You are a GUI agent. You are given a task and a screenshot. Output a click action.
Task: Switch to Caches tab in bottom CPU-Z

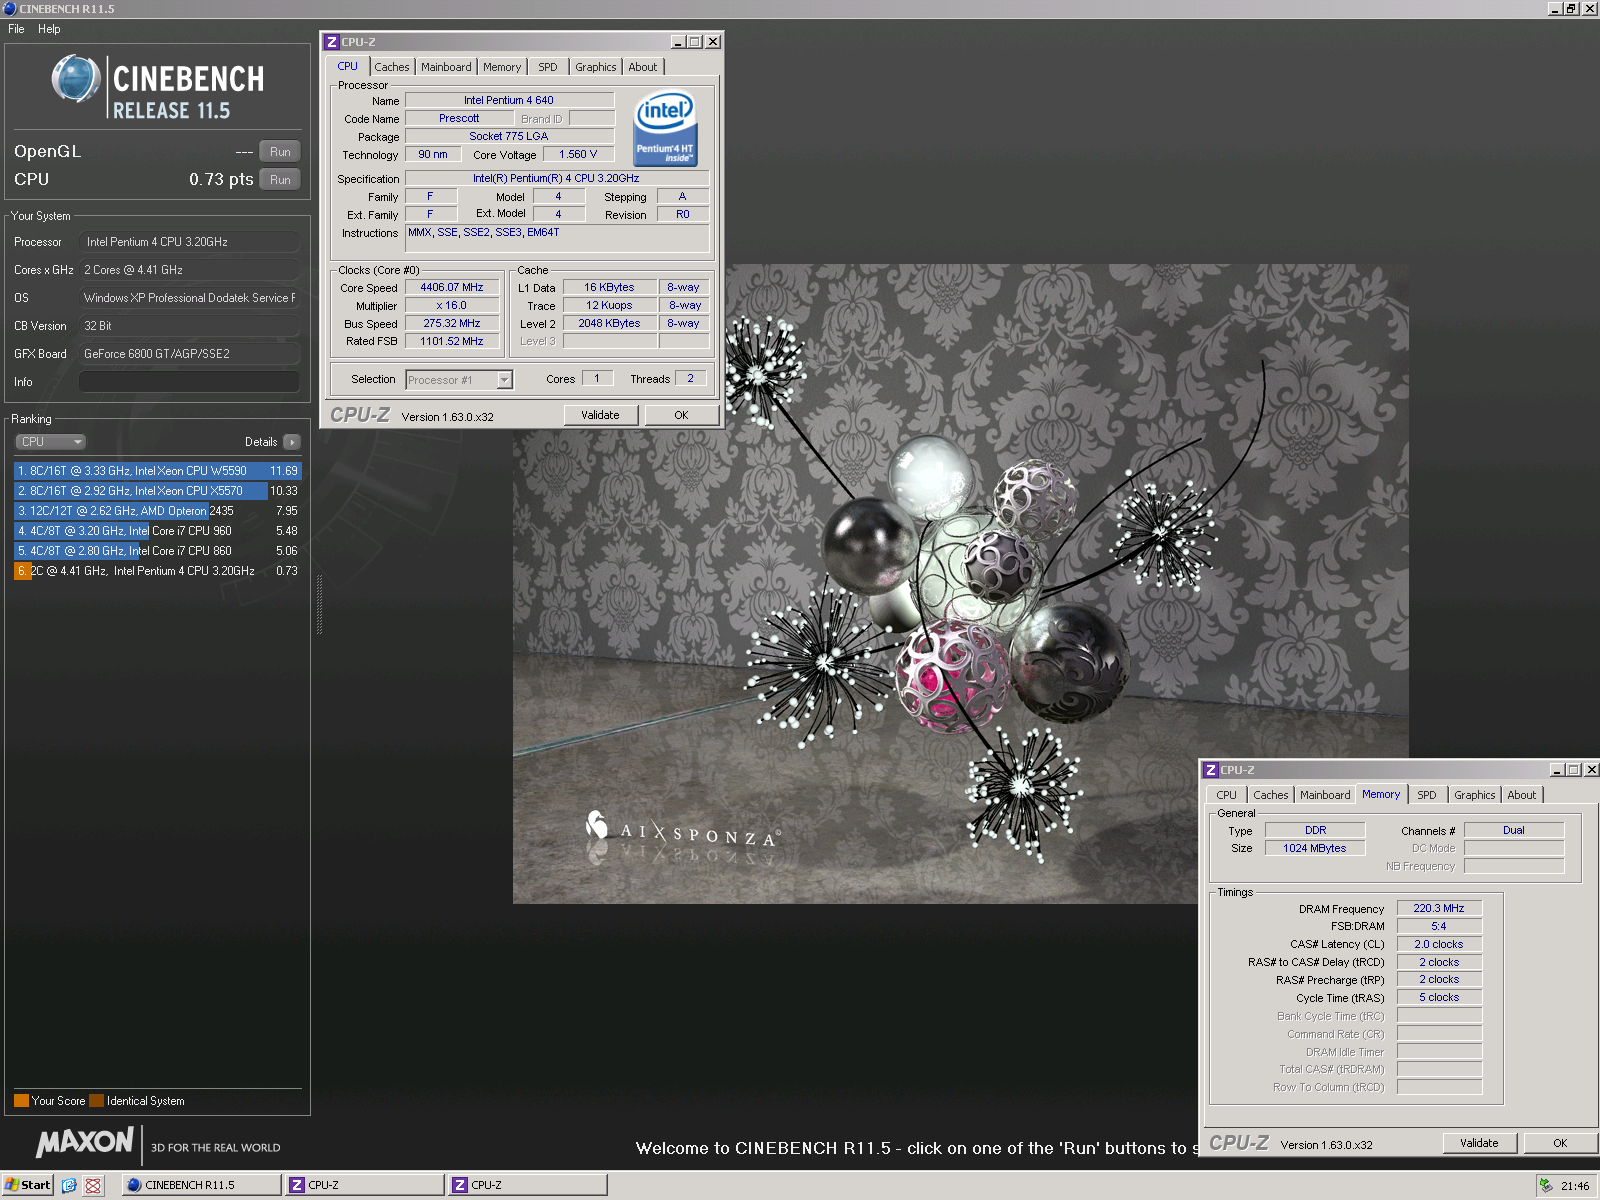point(1271,795)
